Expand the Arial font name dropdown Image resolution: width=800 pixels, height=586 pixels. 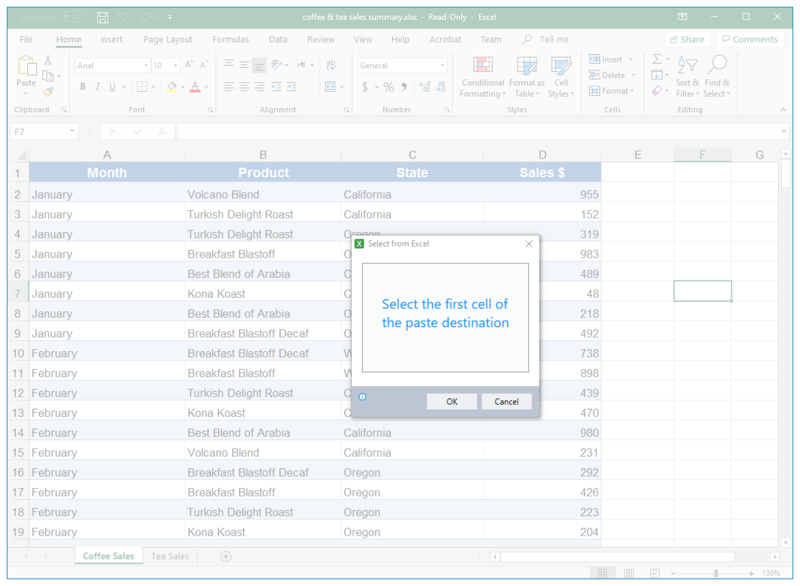point(145,65)
